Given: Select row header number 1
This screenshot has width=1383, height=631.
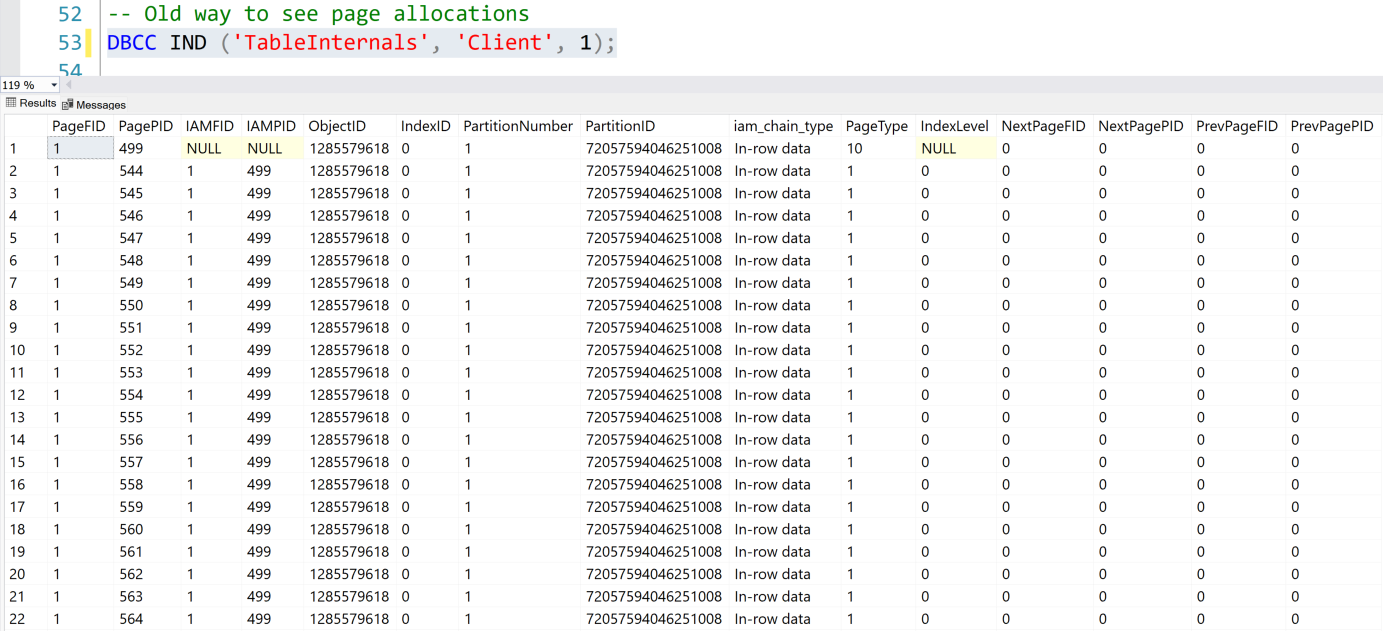Looking at the screenshot, I should point(24,148).
